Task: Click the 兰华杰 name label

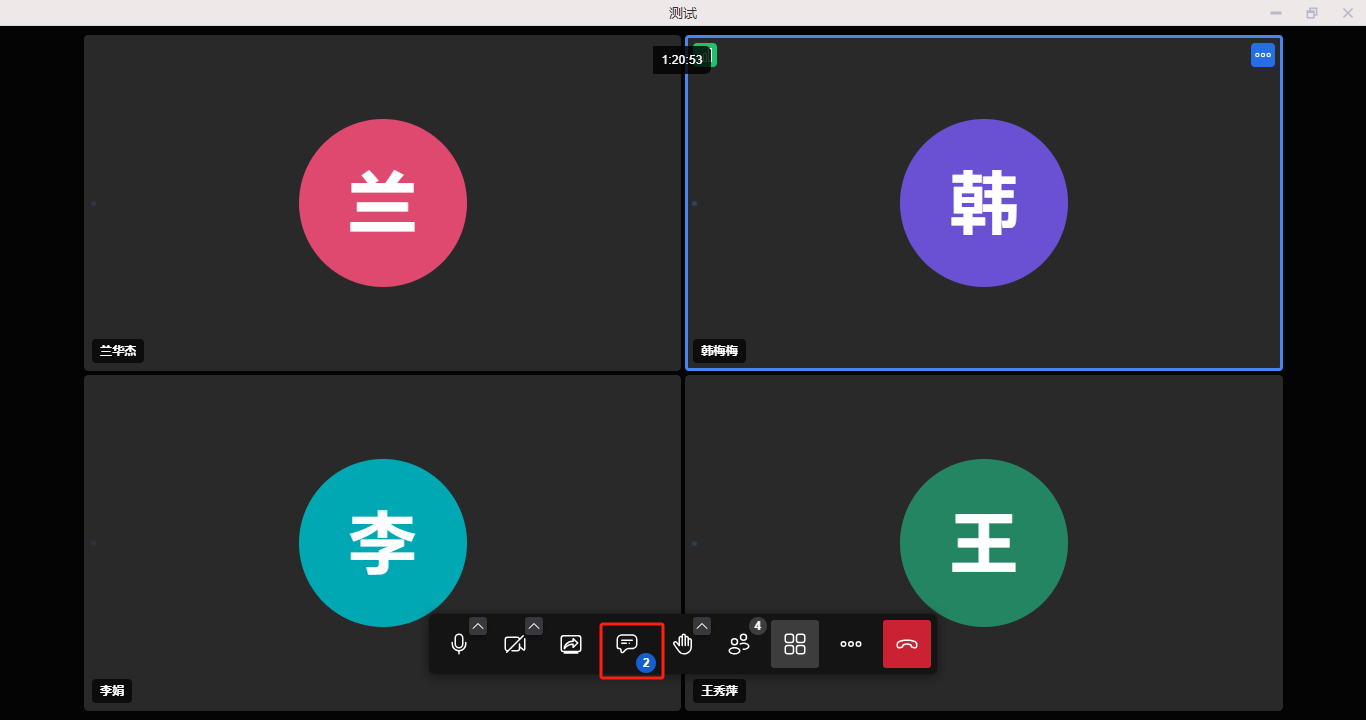Action: 118,351
